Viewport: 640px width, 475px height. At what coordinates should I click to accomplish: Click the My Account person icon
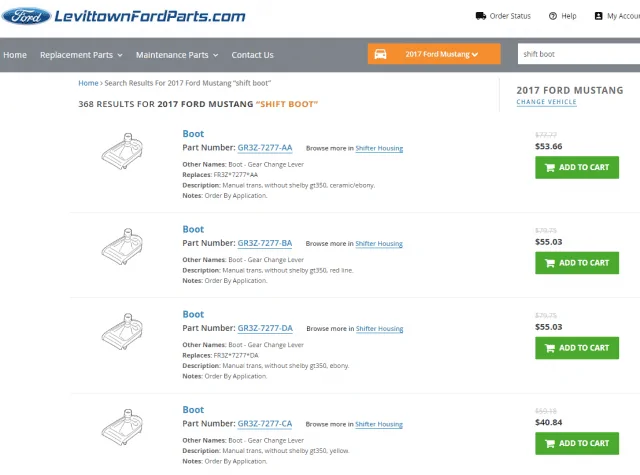(598, 16)
